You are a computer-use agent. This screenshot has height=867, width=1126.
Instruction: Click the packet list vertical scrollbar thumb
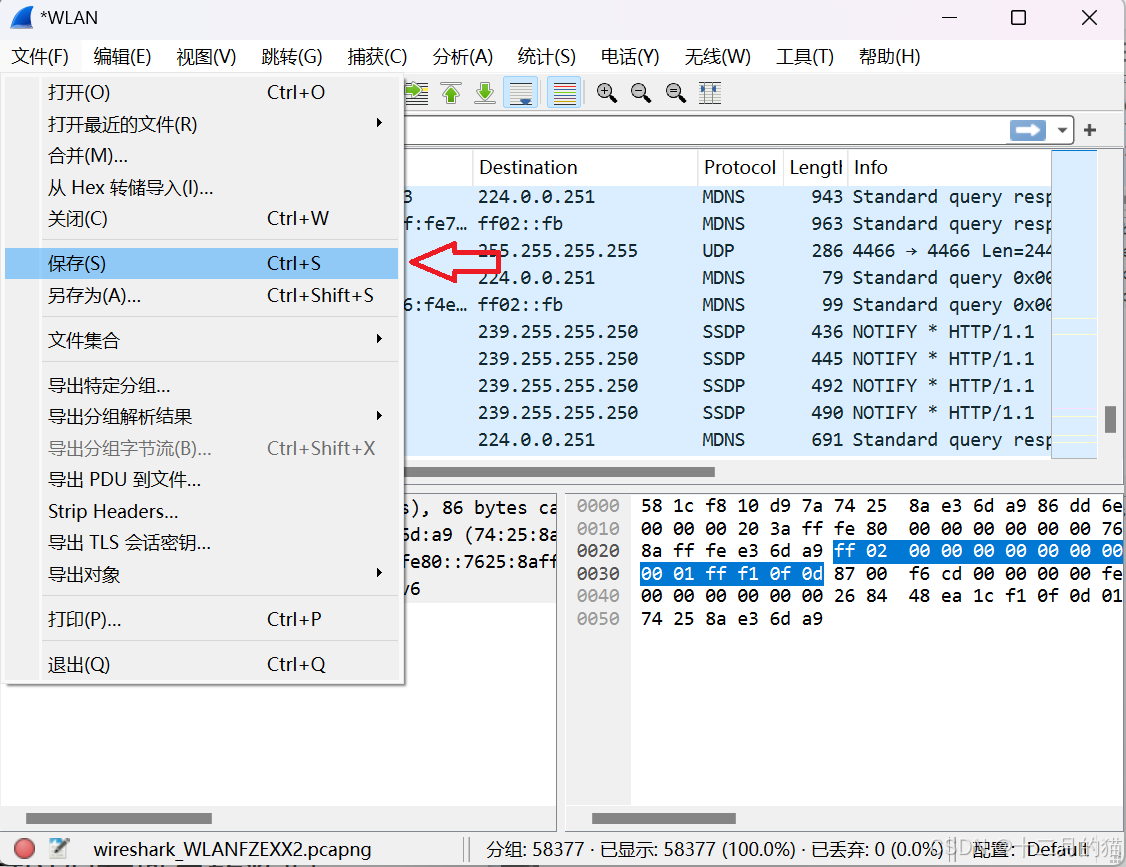click(x=1110, y=419)
